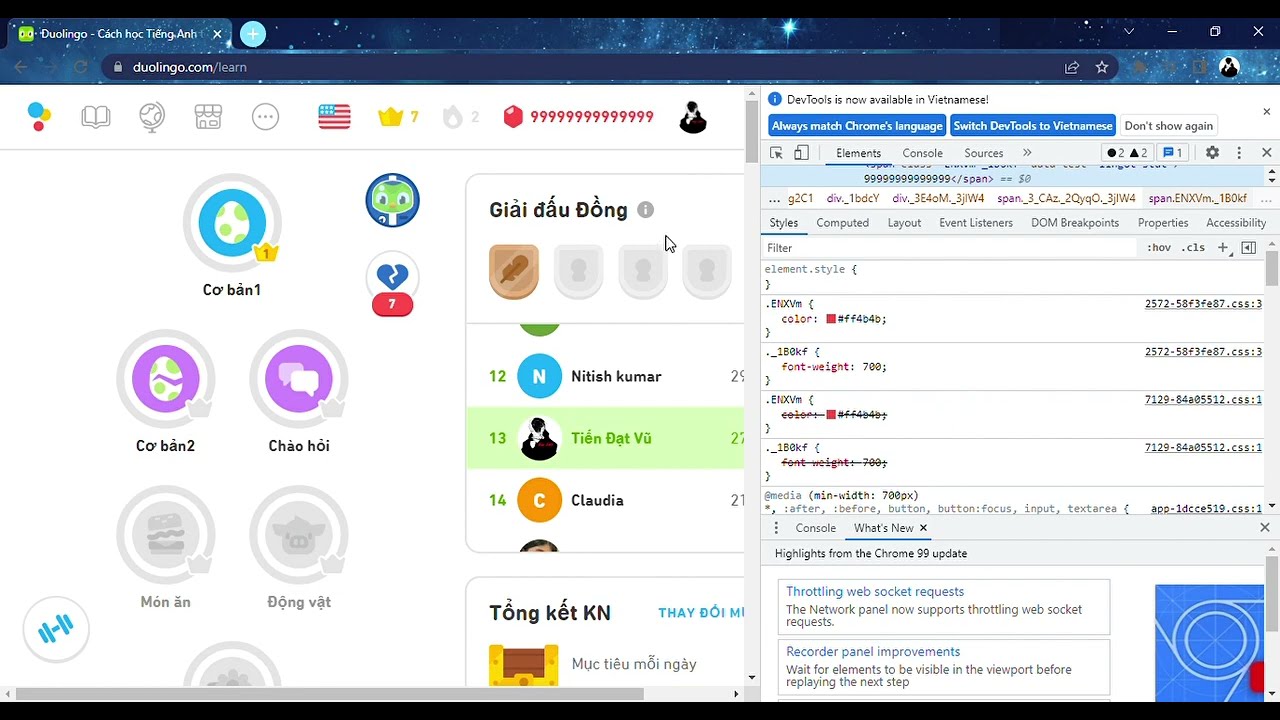The image size is (1280, 720).
Task: Open Chrome tab search dropdown
Action: 1129,32
